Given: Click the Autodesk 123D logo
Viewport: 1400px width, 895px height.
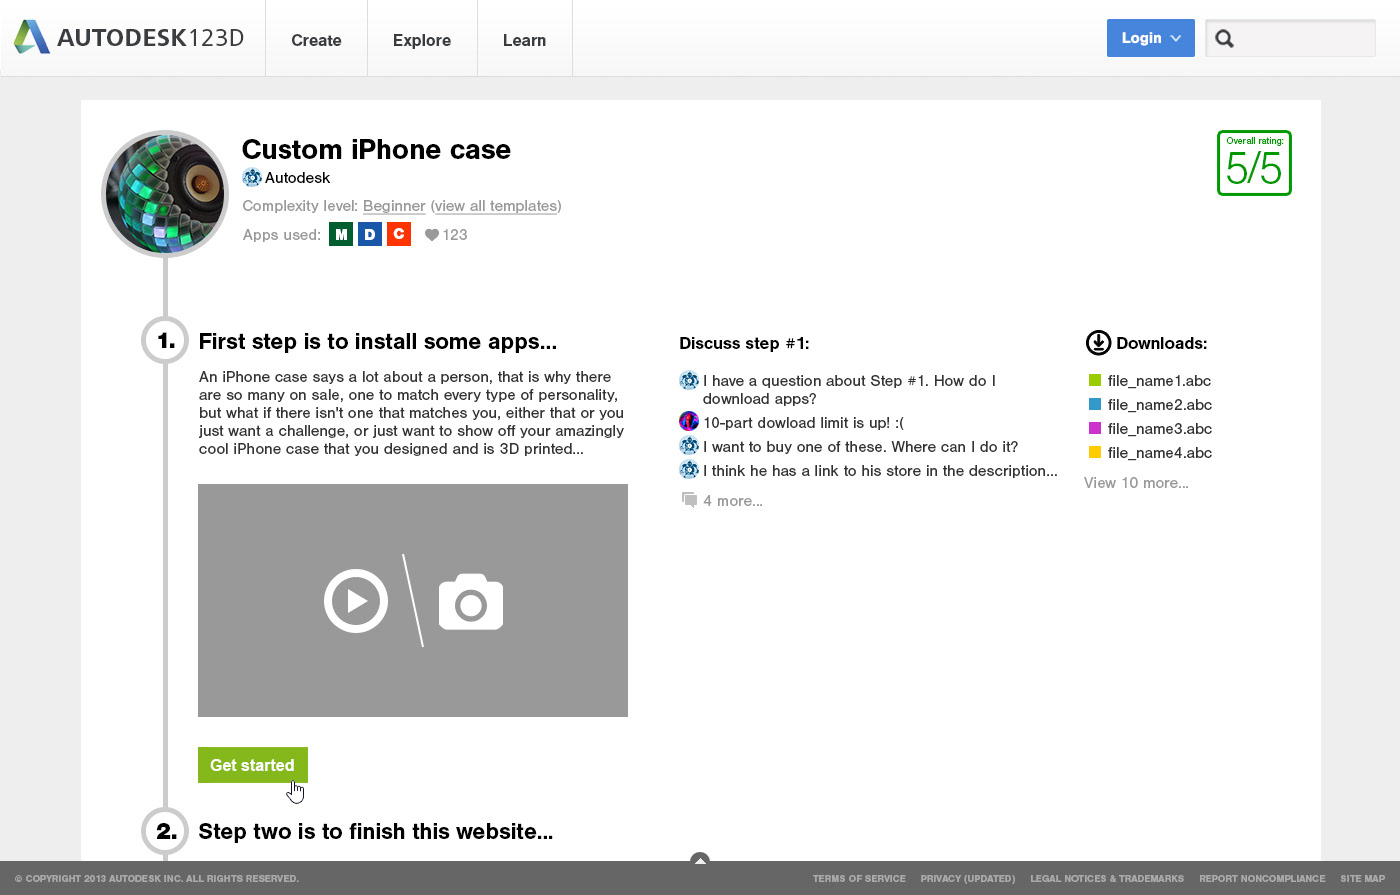Looking at the screenshot, I should 128,38.
